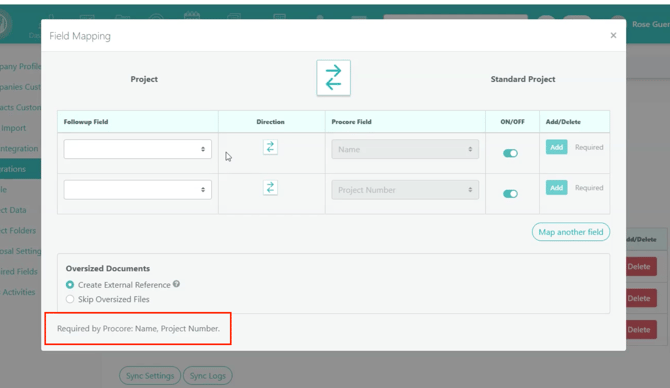This screenshot has height=388, width=670.
Task: Click Required label in Name row
Action: point(589,147)
